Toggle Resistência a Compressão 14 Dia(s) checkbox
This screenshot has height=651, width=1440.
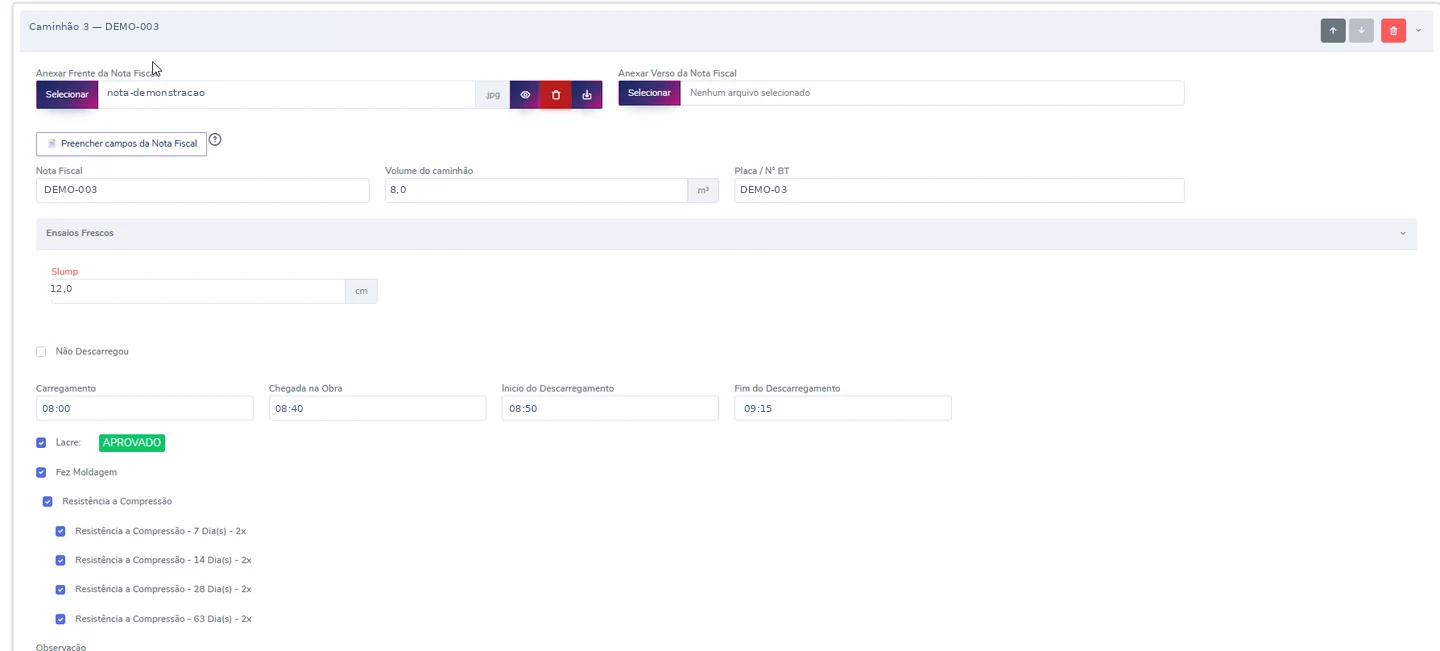coord(60,560)
